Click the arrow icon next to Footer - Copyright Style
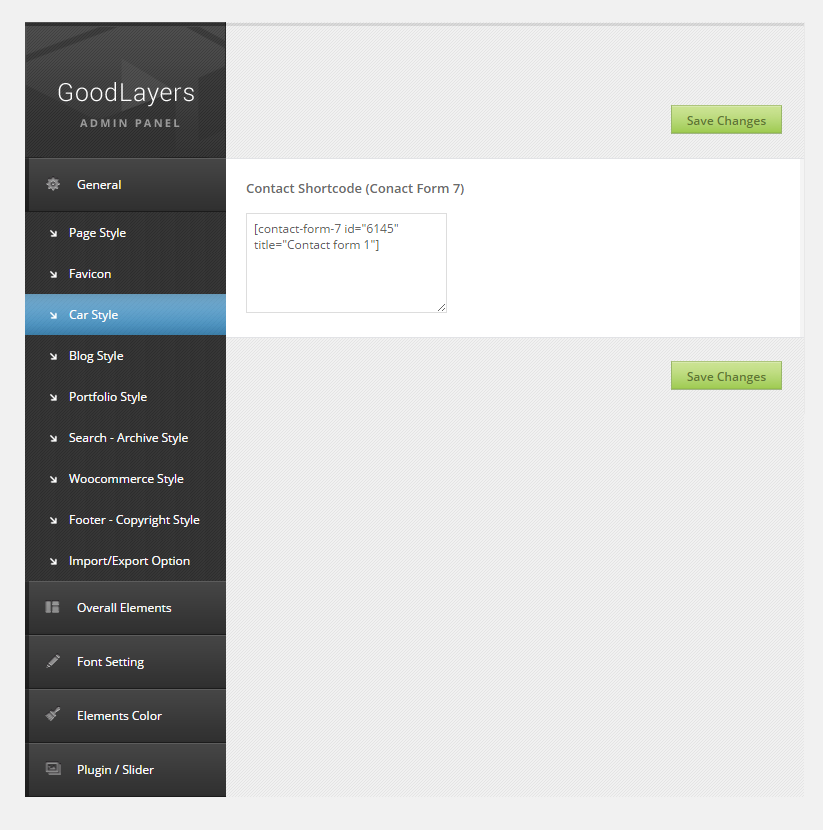 pyautogui.click(x=53, y=520)
